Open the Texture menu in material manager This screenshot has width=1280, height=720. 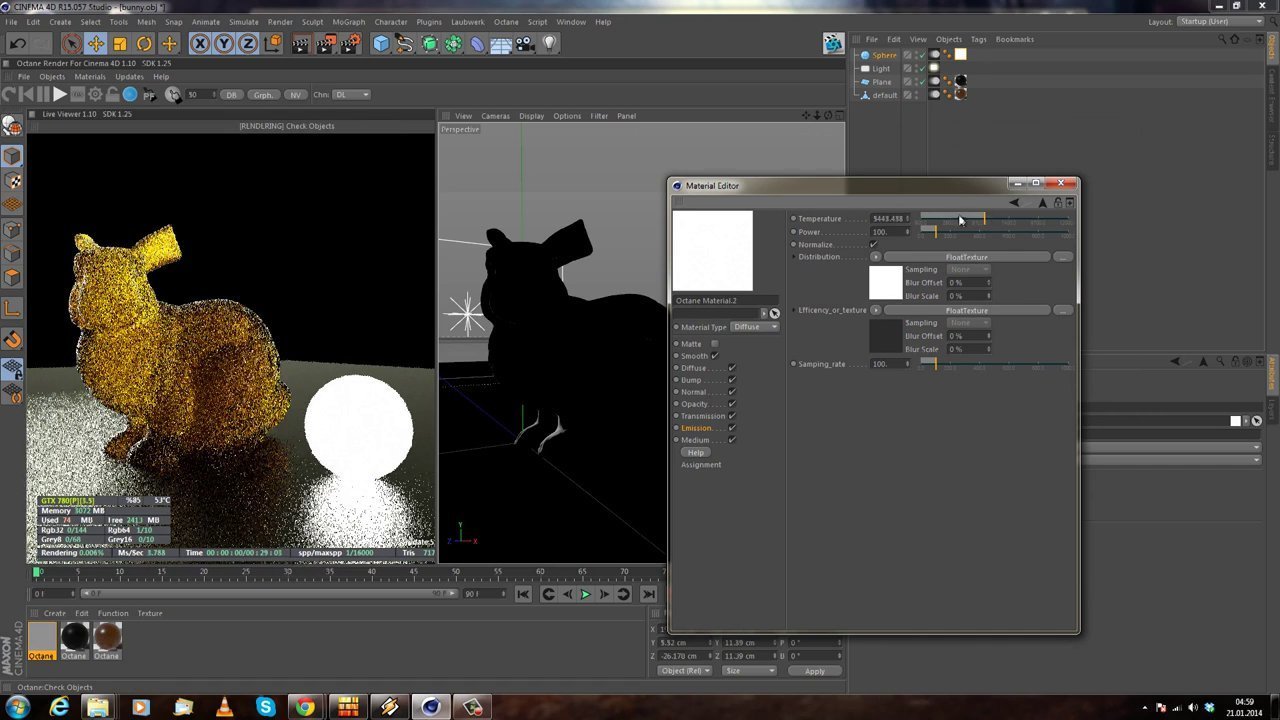150,613
